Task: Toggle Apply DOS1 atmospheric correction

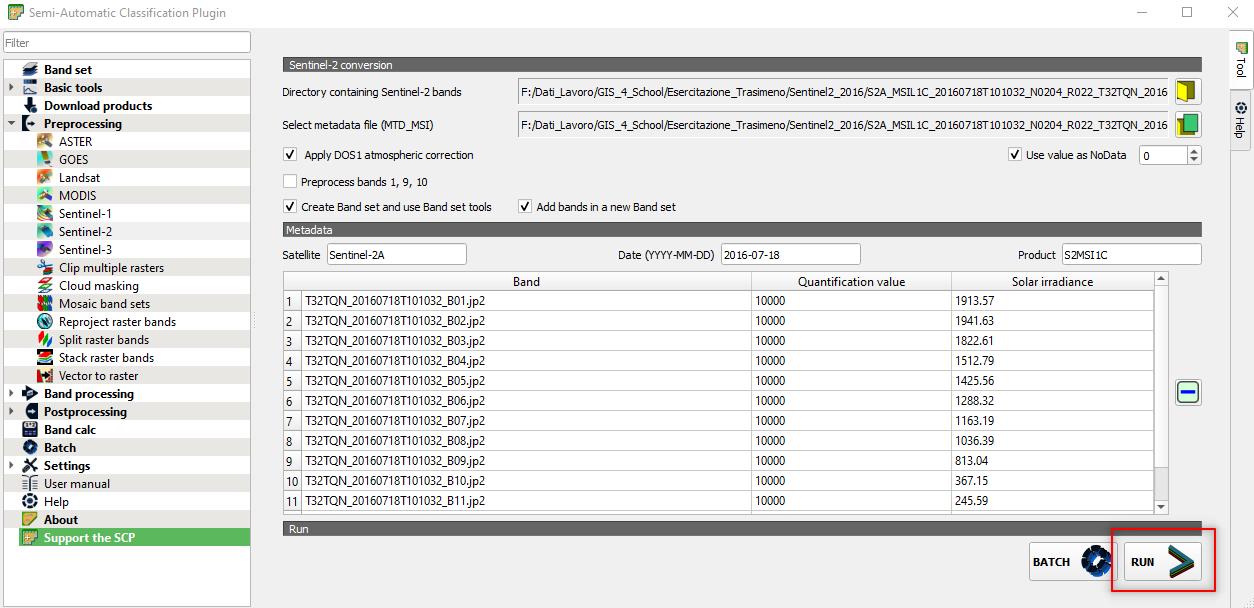Action: (x=291, y=155)
